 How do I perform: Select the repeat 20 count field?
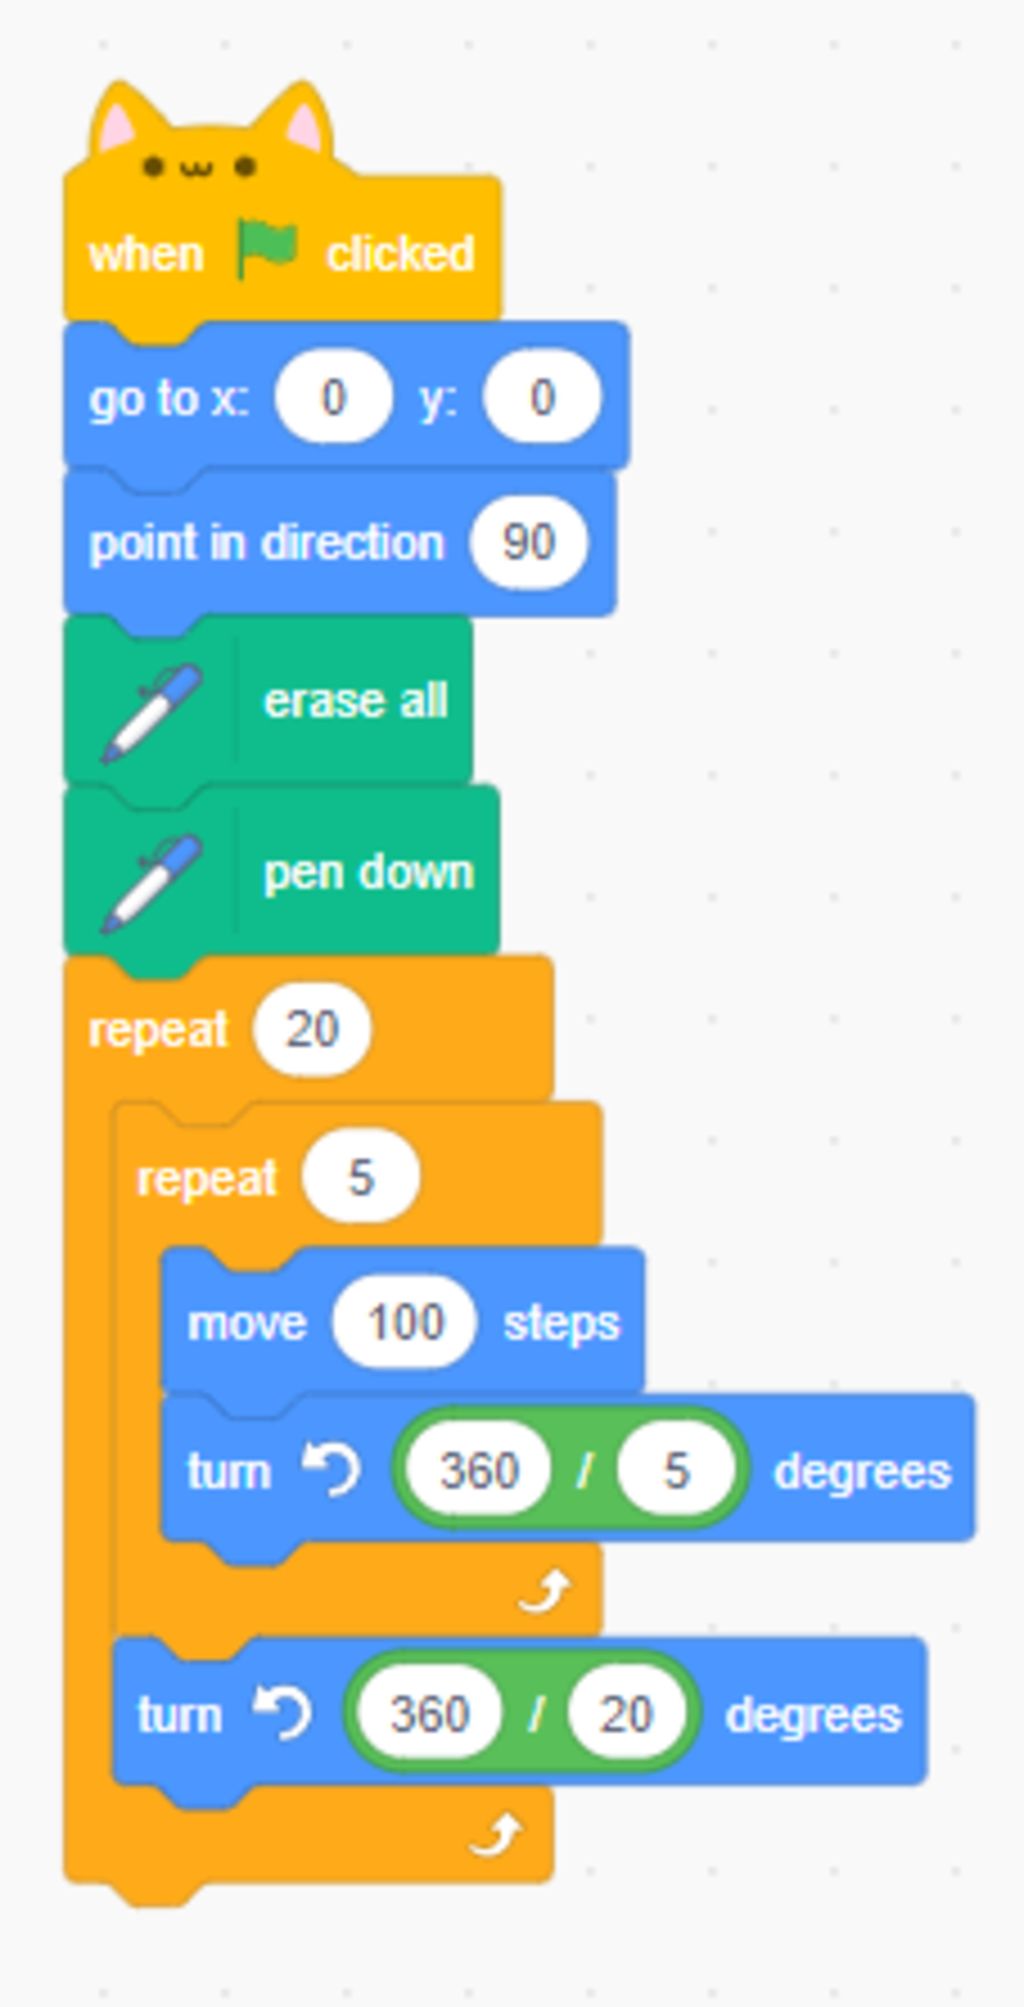click(x=312, y=1030)
